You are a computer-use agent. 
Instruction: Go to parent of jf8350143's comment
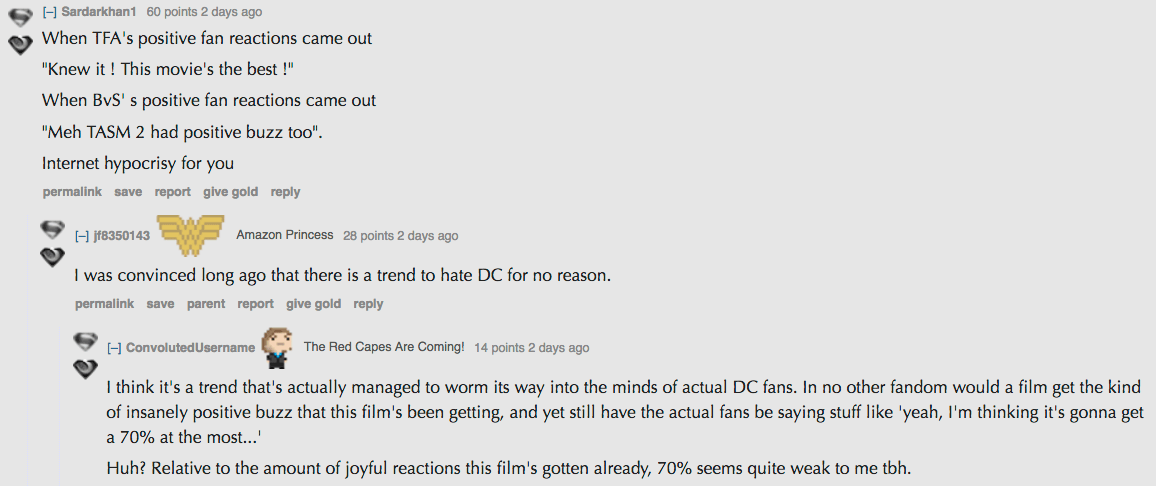pos(206,304)
